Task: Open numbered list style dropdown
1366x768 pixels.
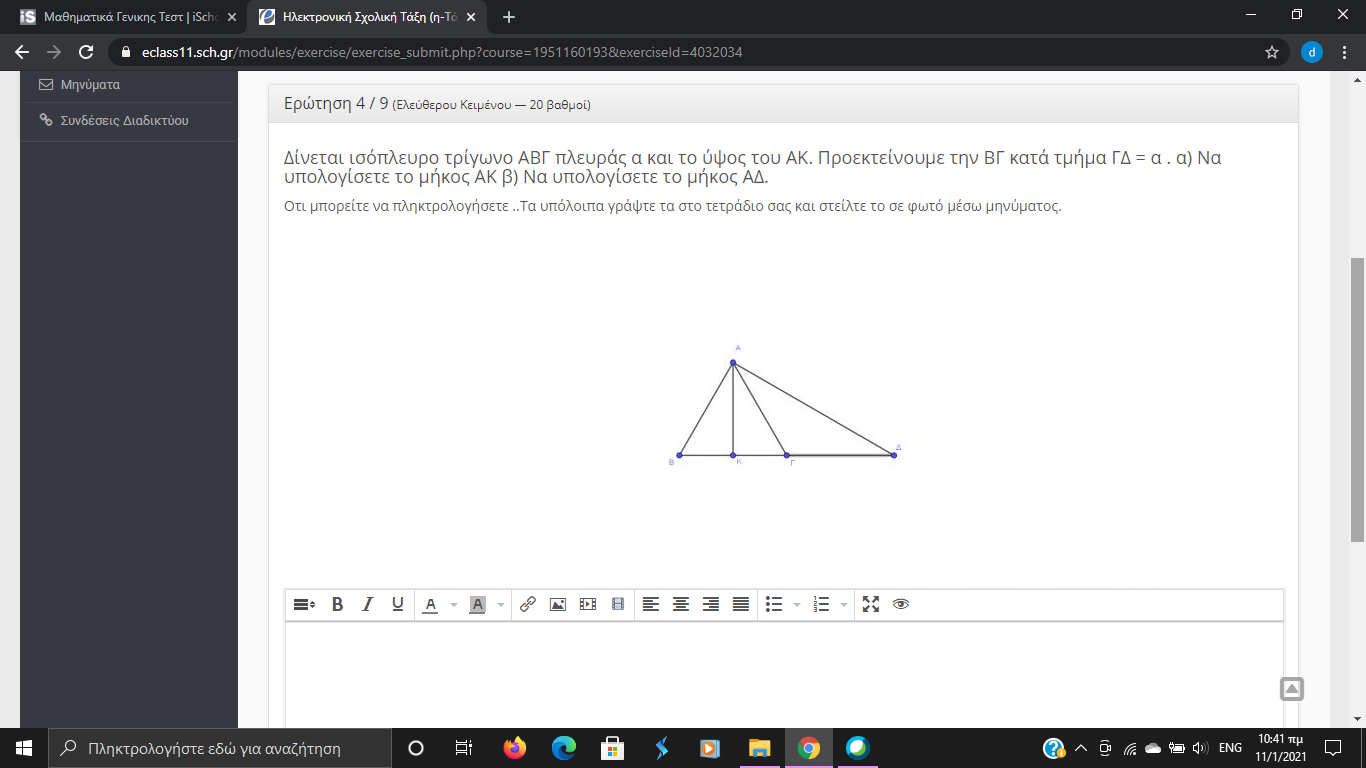Action: coord(844,604)
